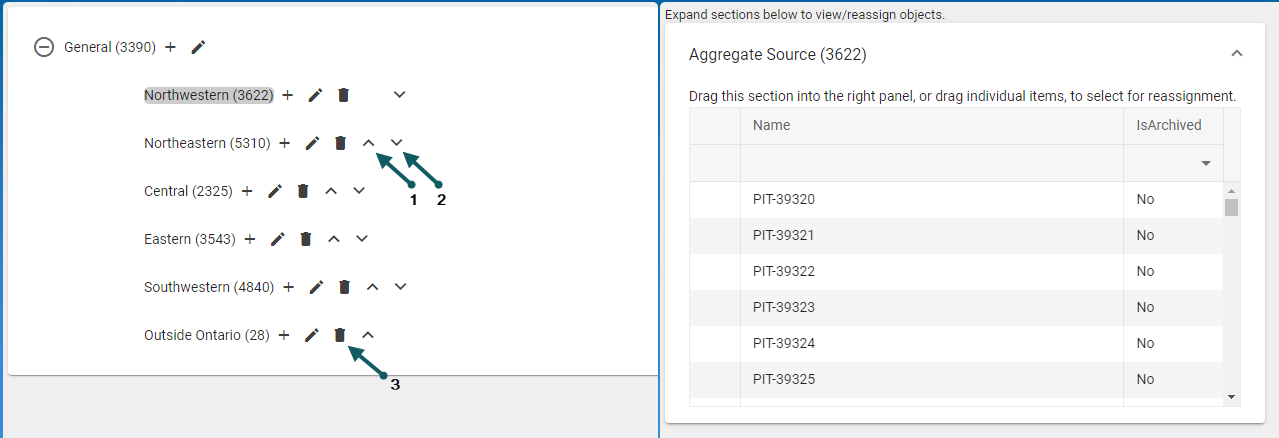Move Southwestern node down
Image resolution: width=1279 pixels, height=438 pixels.
[x=400, y=287]
